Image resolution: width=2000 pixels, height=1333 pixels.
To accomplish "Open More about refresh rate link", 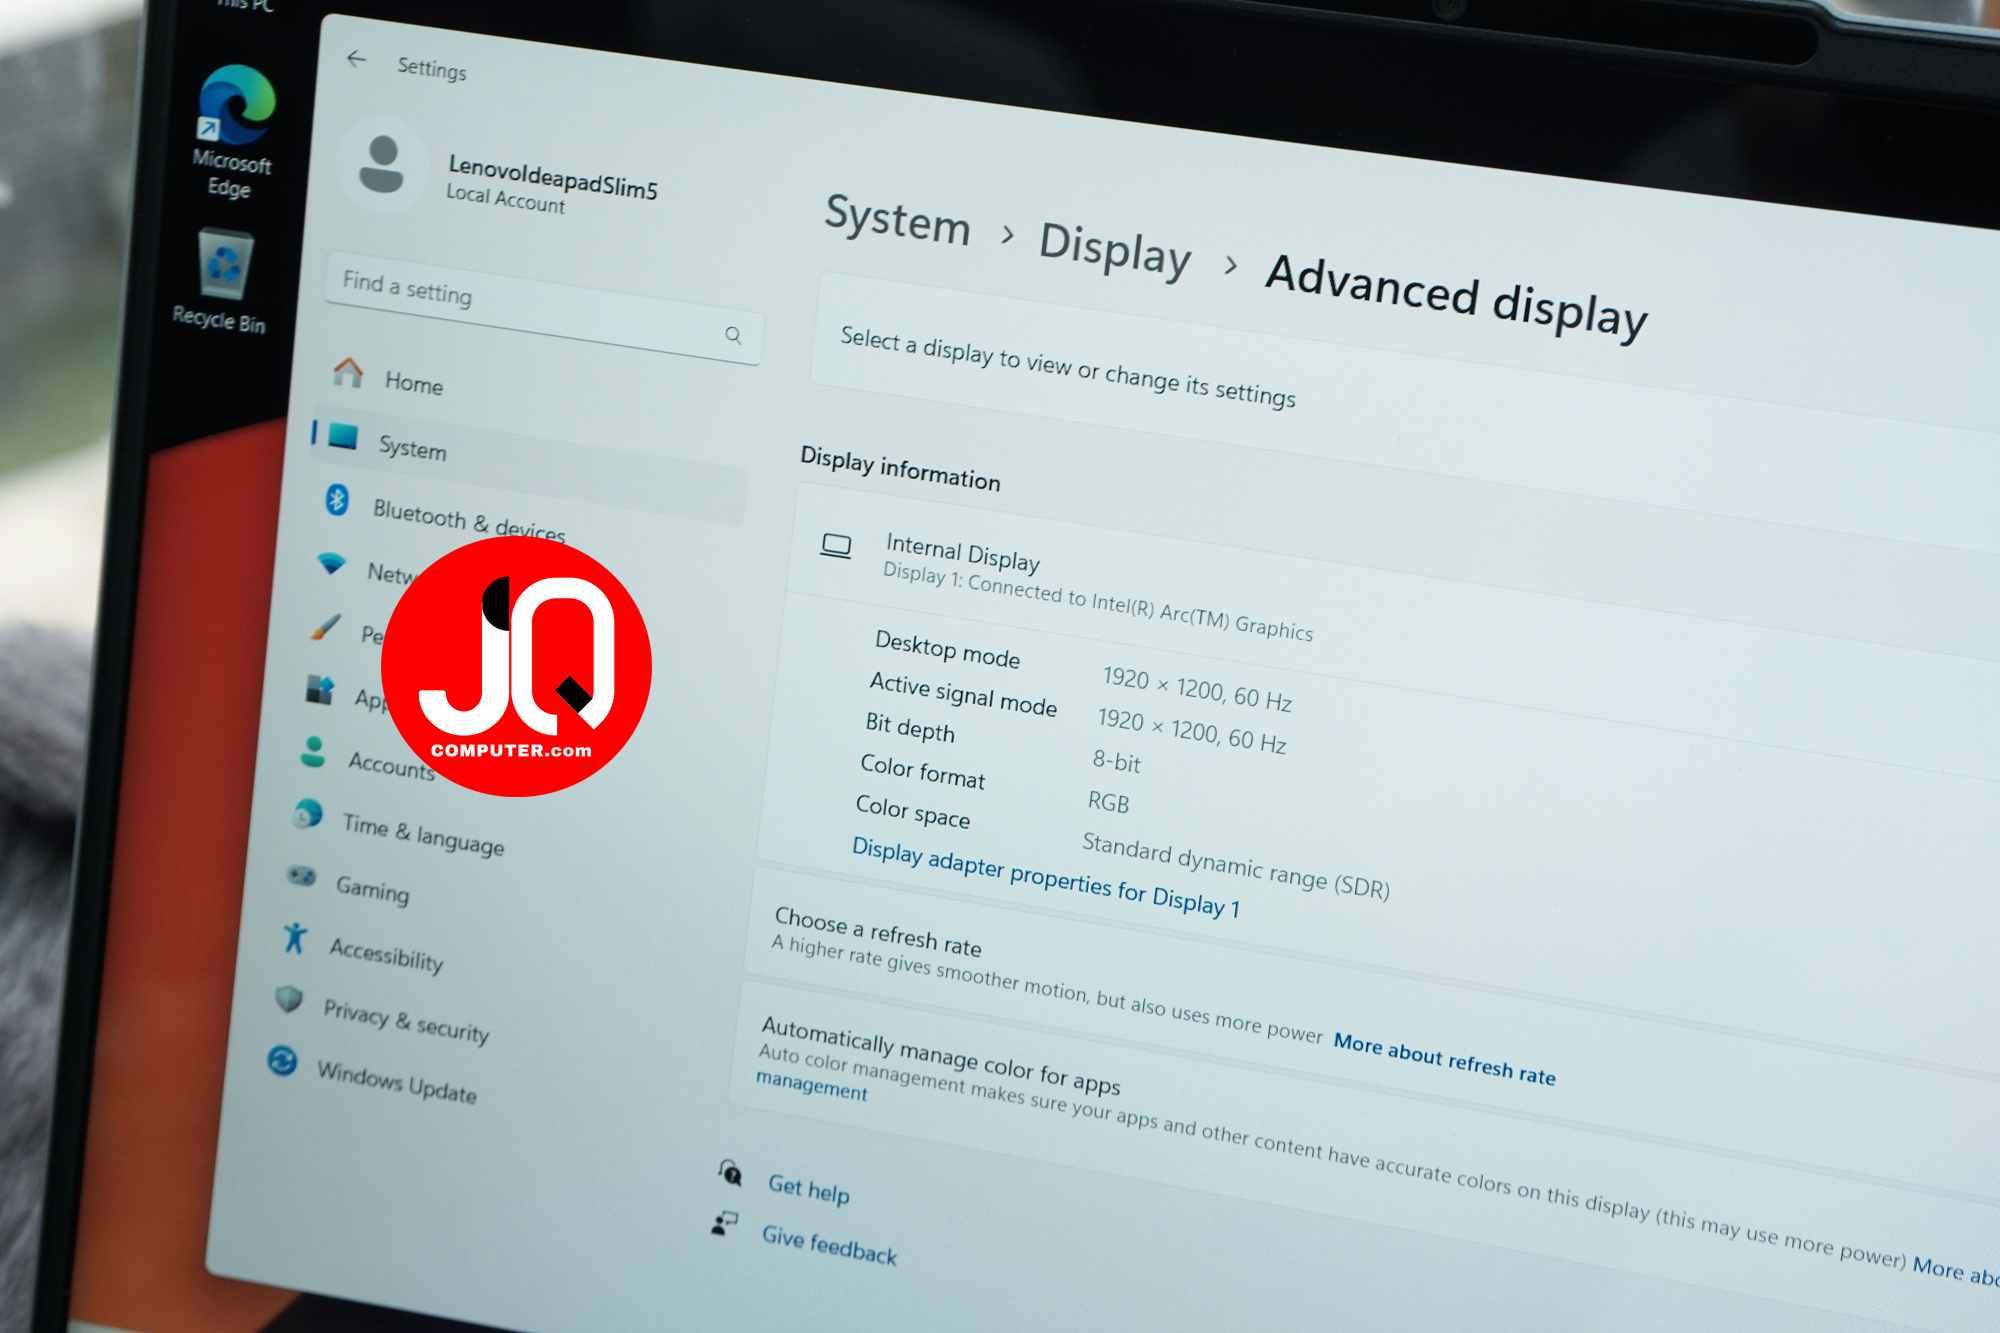I will click(x=1445, y=1059).
